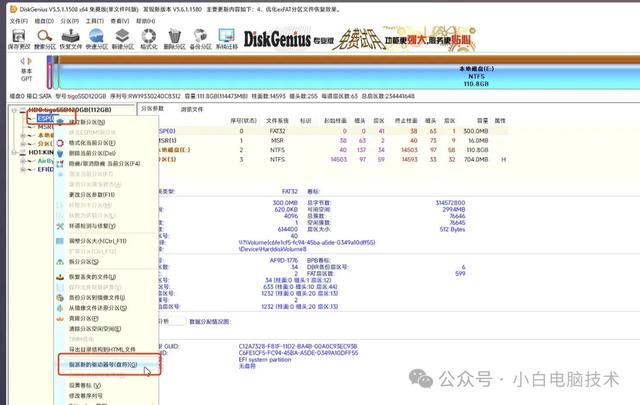
Task: Click the 免费试用 DiskGenius banner
Action: pos(359,40)
